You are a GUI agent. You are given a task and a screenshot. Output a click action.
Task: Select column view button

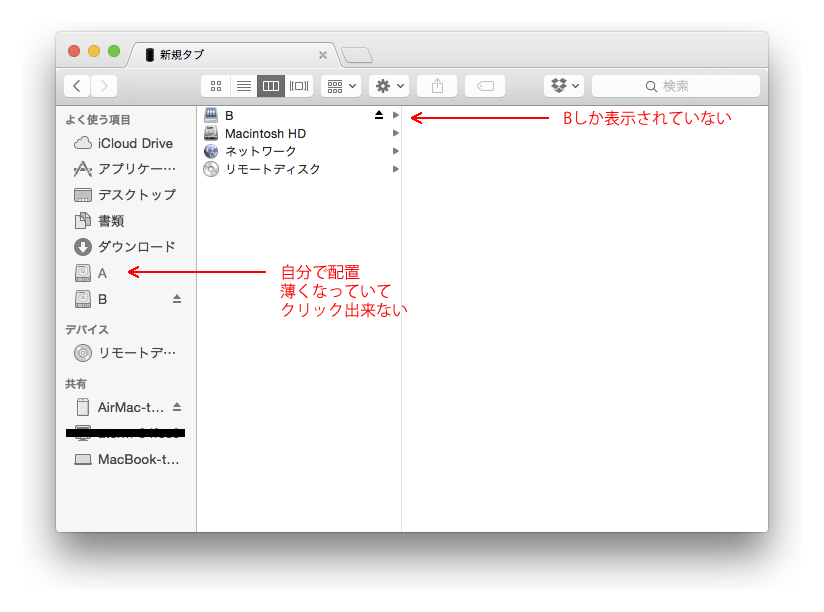pyautogui.click(x=271, y=86)
